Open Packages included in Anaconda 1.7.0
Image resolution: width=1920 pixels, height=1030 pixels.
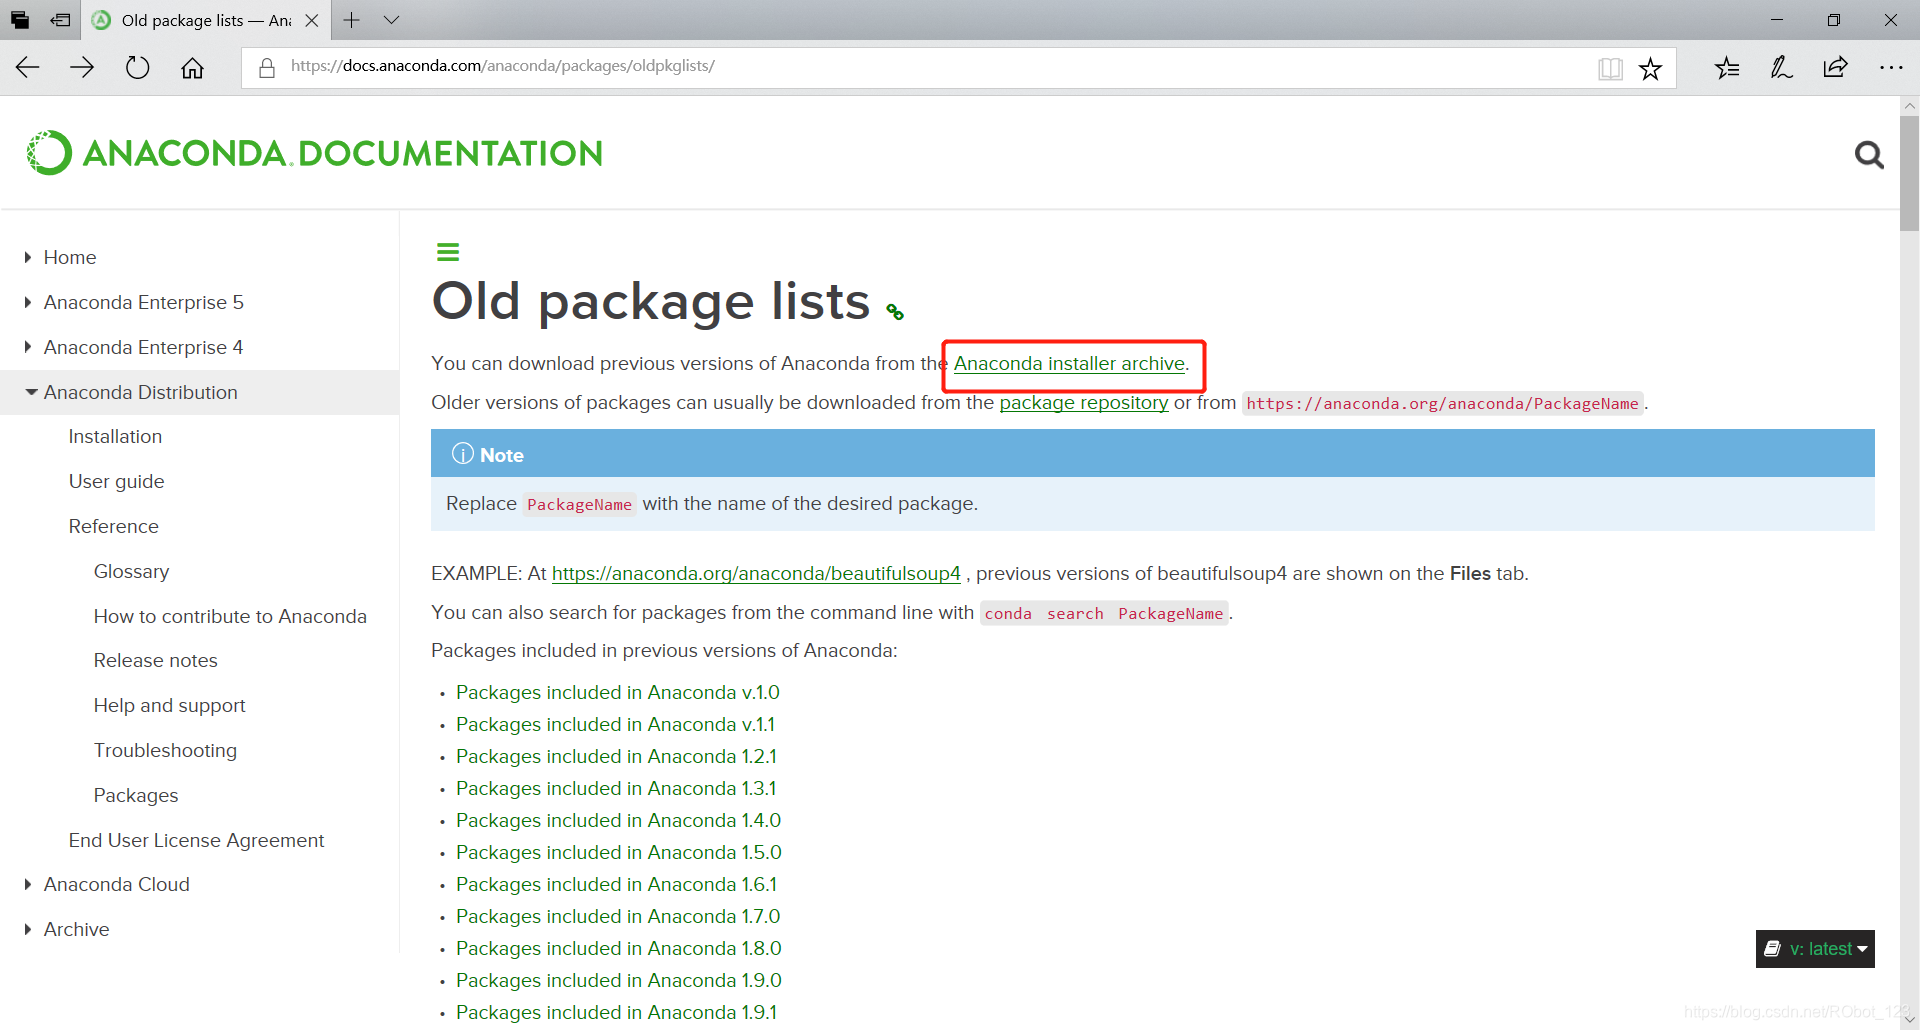click(618, 916)
